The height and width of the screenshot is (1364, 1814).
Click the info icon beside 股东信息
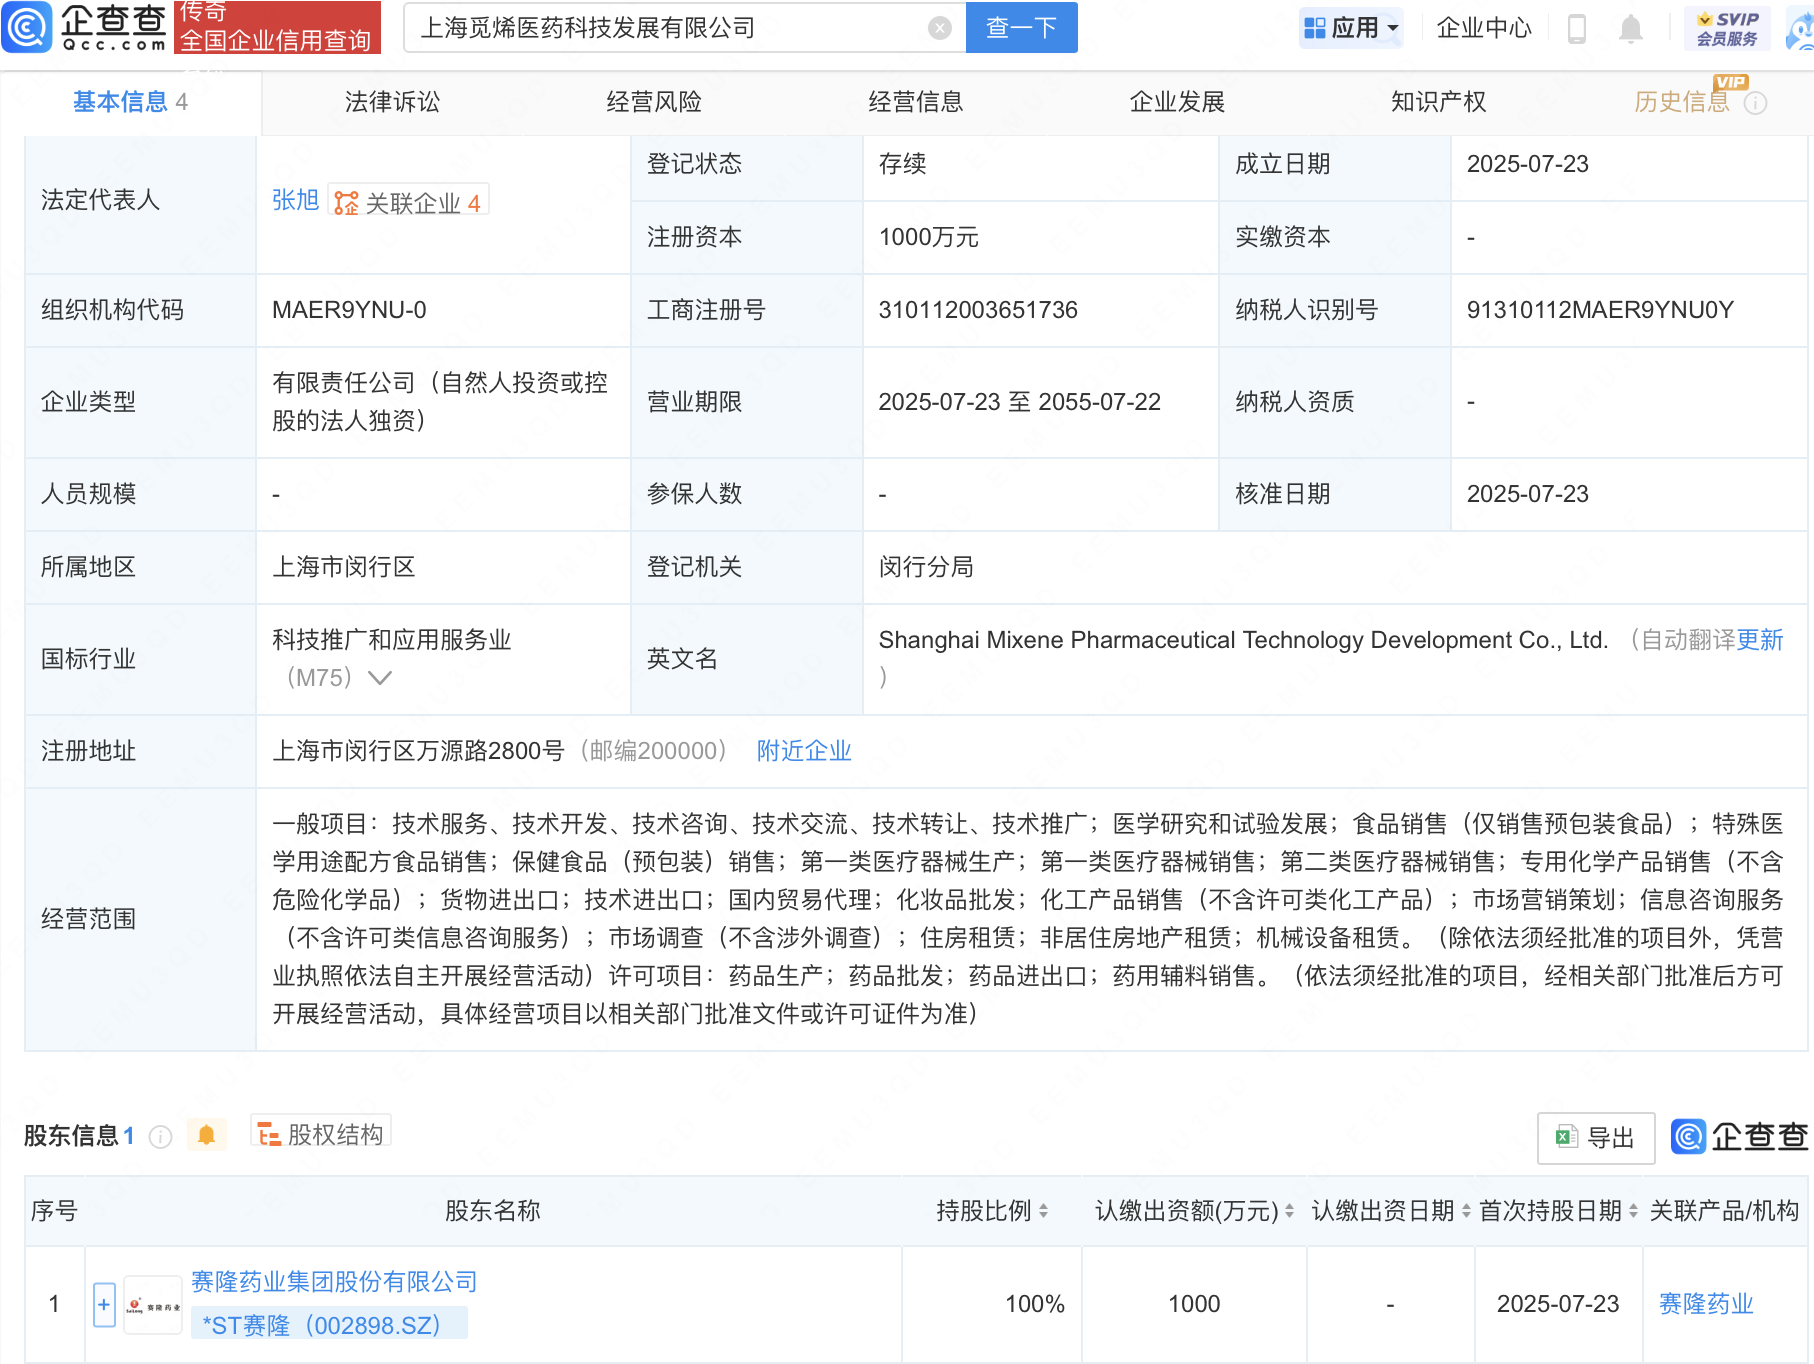pos(160,1137)
